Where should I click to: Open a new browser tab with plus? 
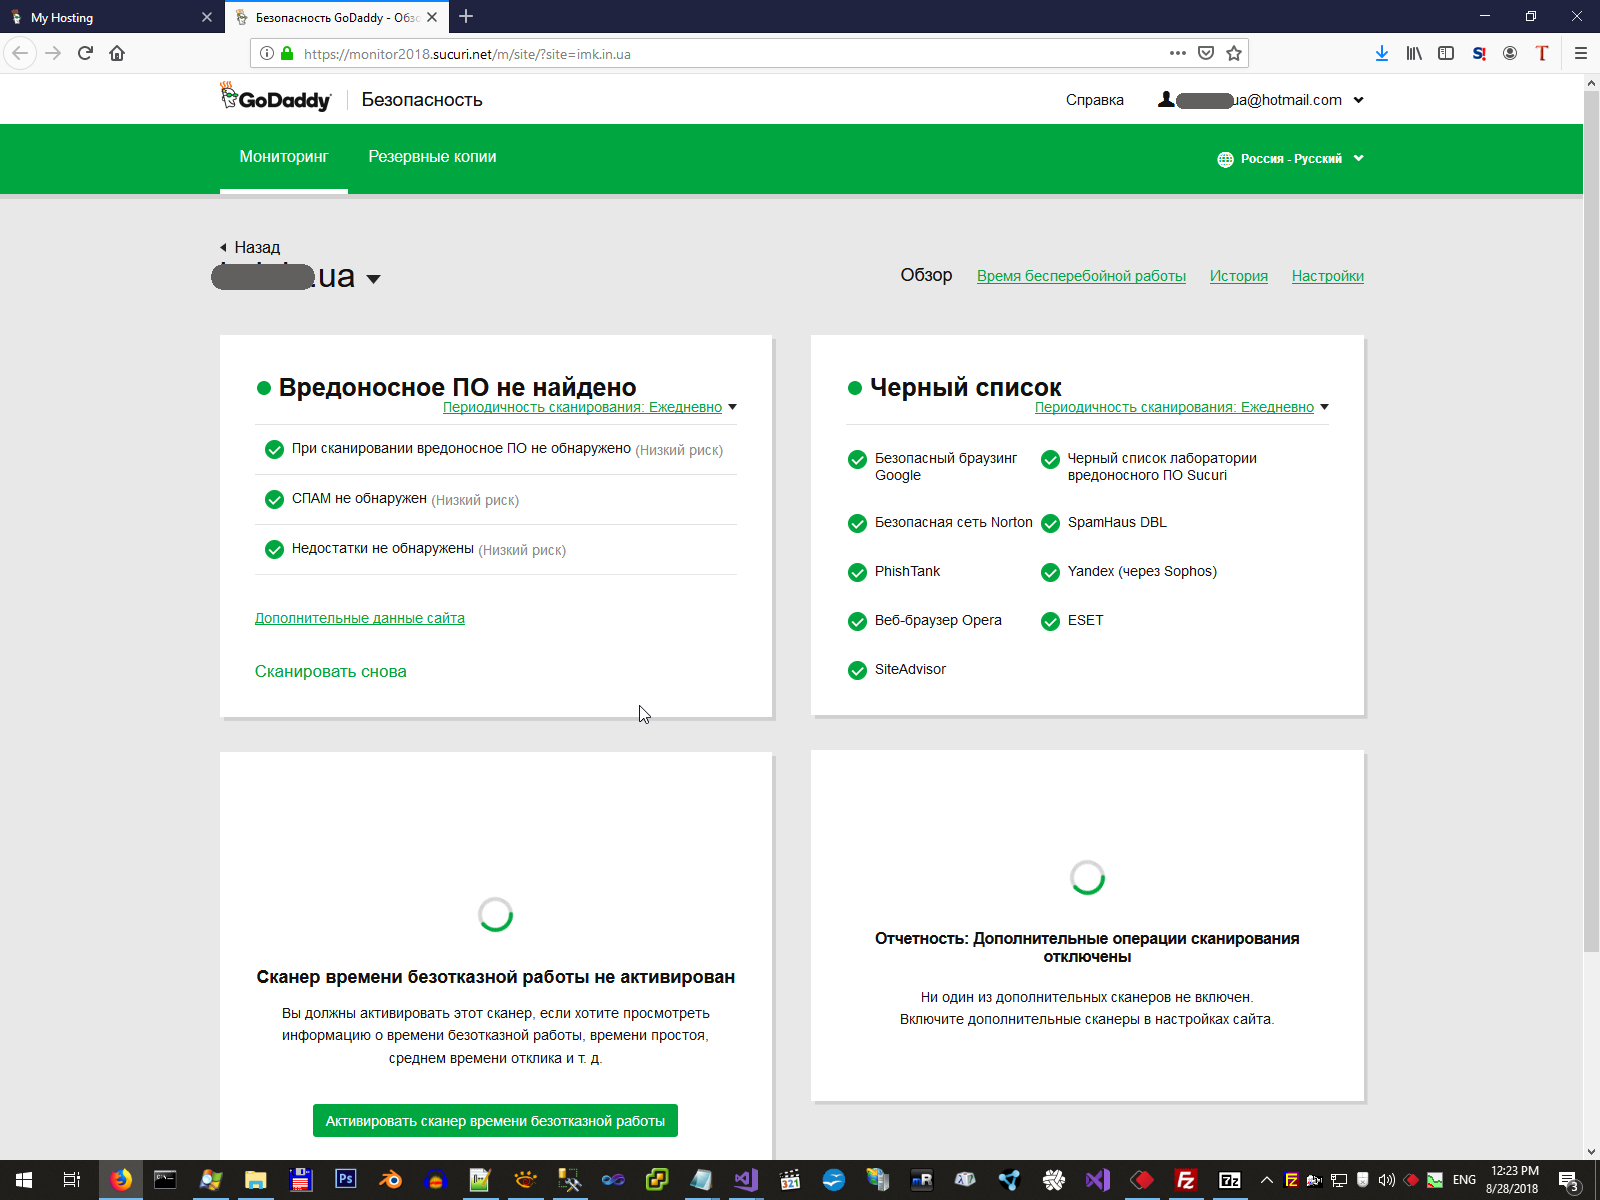[466, 16]
